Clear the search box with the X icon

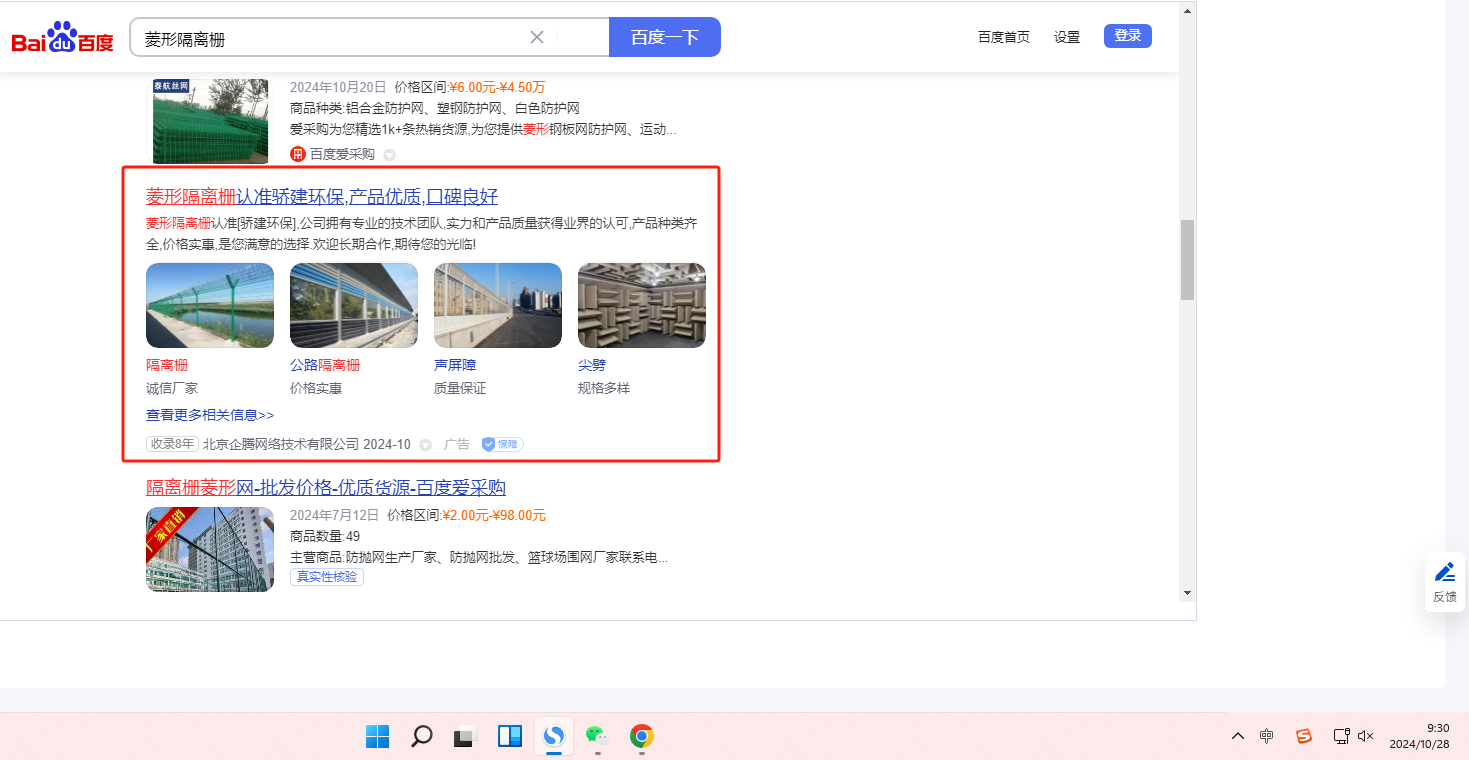[x=537, y=37]
